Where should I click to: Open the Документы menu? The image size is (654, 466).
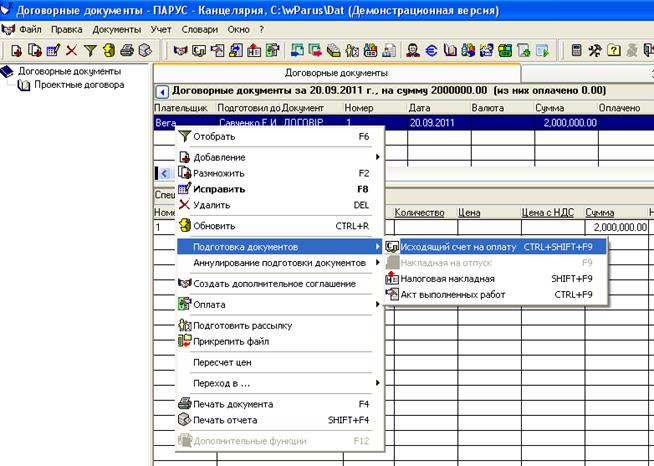[117, 30]
